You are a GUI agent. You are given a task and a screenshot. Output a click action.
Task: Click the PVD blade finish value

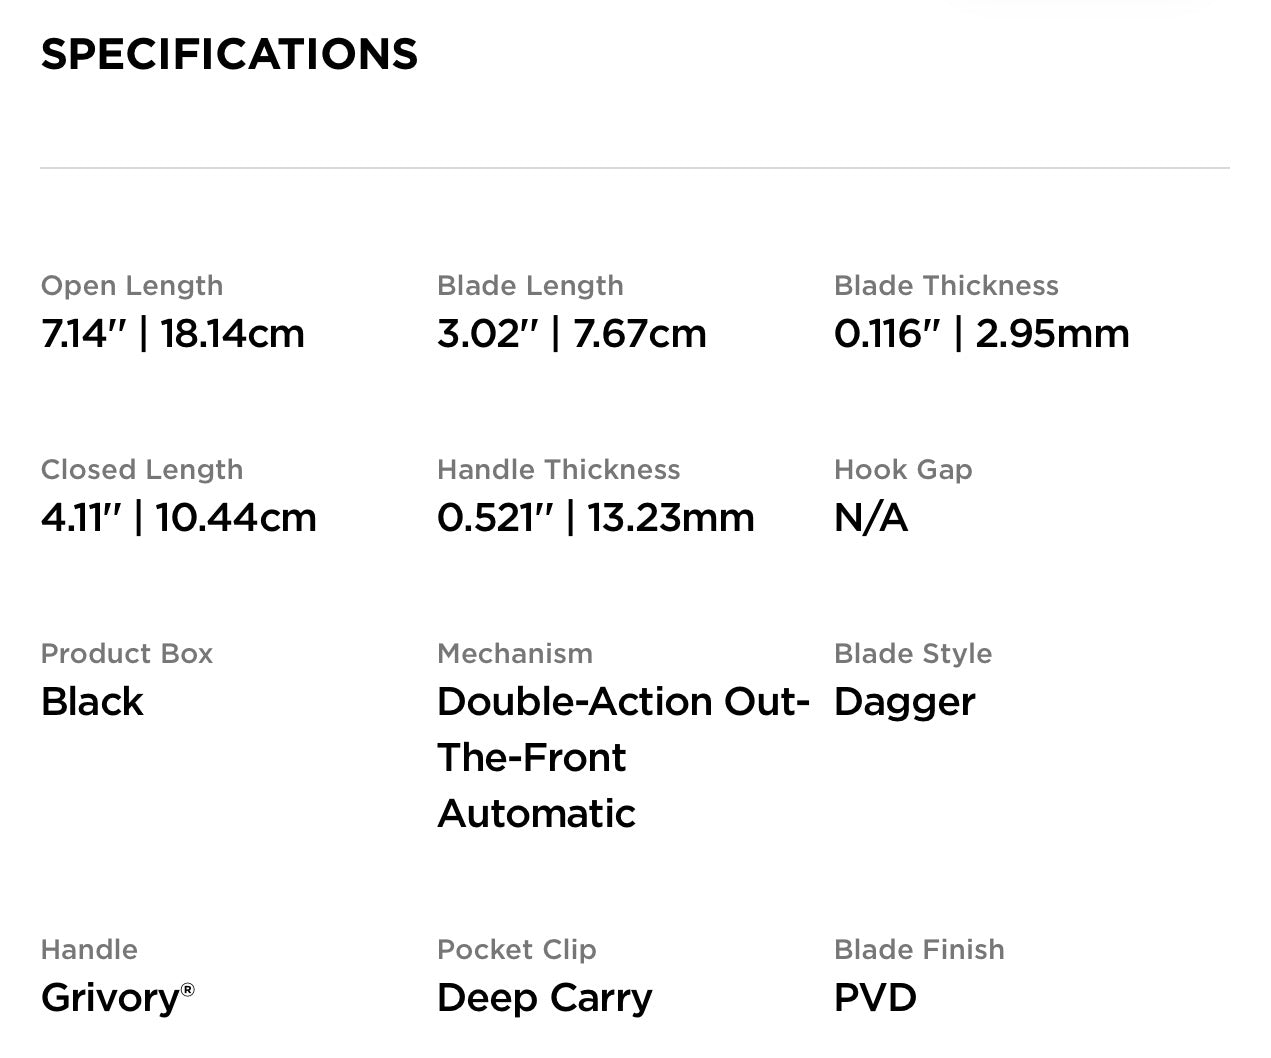(875, 997)
